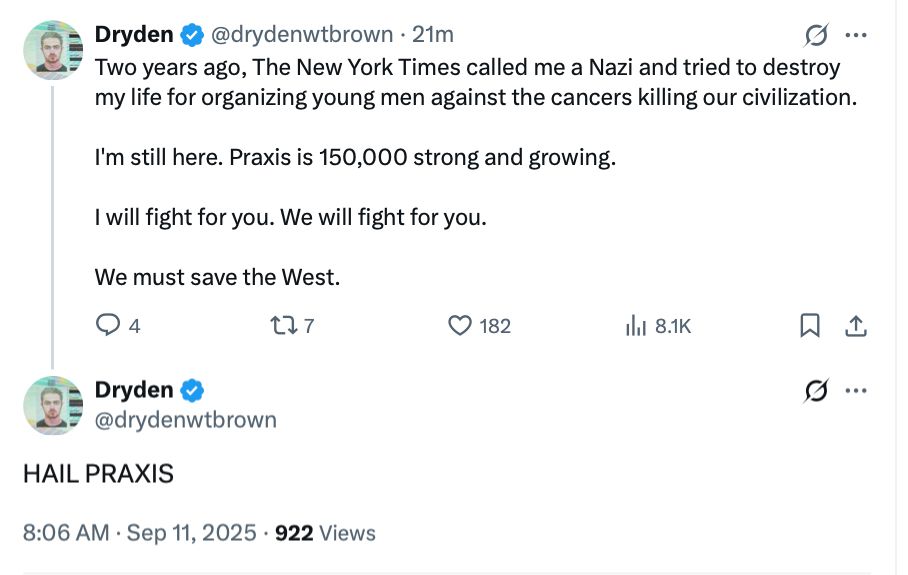Screen dimensions: 908x575
Task: Click @drydenwtbrown handle in first tweet
Action: click(302, 35)
